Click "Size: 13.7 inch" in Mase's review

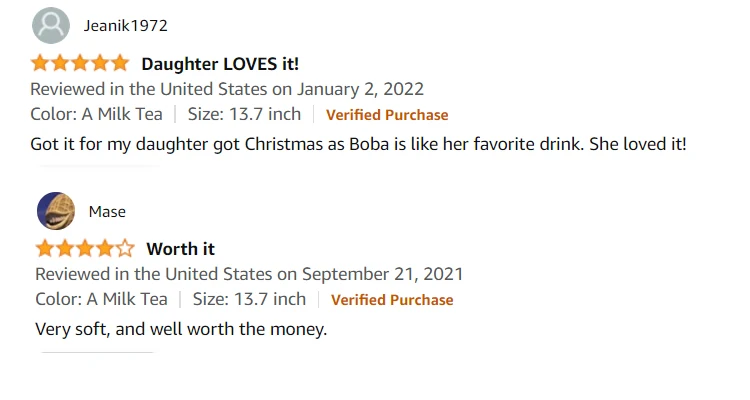(x=249, y=299)
